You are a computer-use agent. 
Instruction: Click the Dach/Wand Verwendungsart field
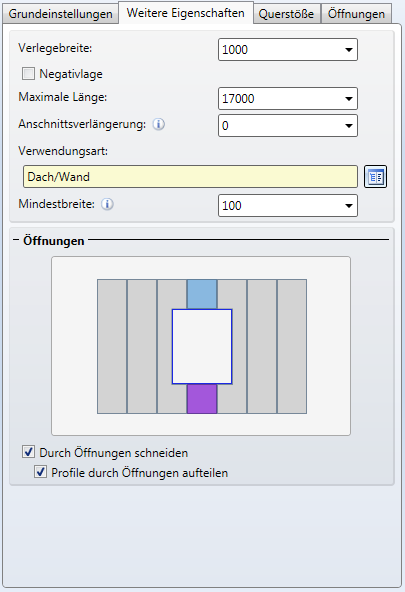tap(190, 176)
